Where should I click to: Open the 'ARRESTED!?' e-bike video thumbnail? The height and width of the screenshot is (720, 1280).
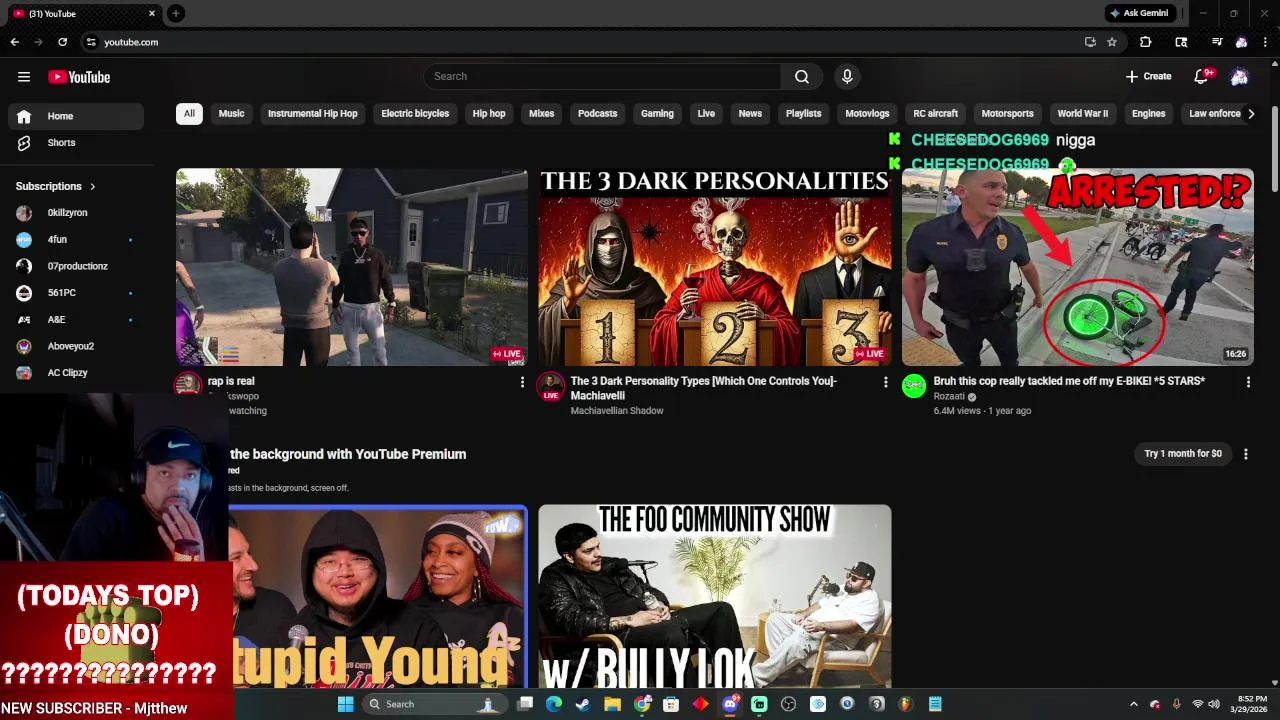coord(1078,267)
